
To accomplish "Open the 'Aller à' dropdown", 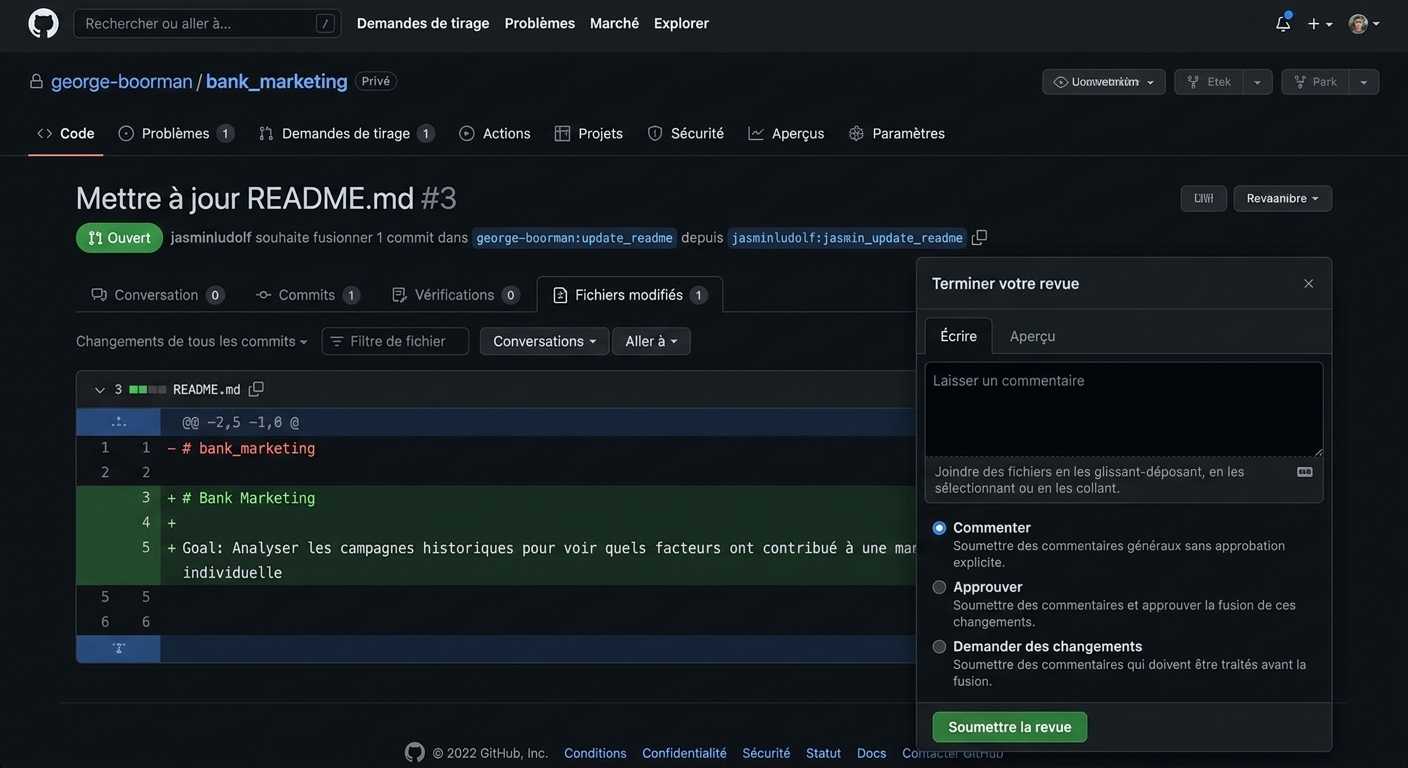I will pos(651,341).
